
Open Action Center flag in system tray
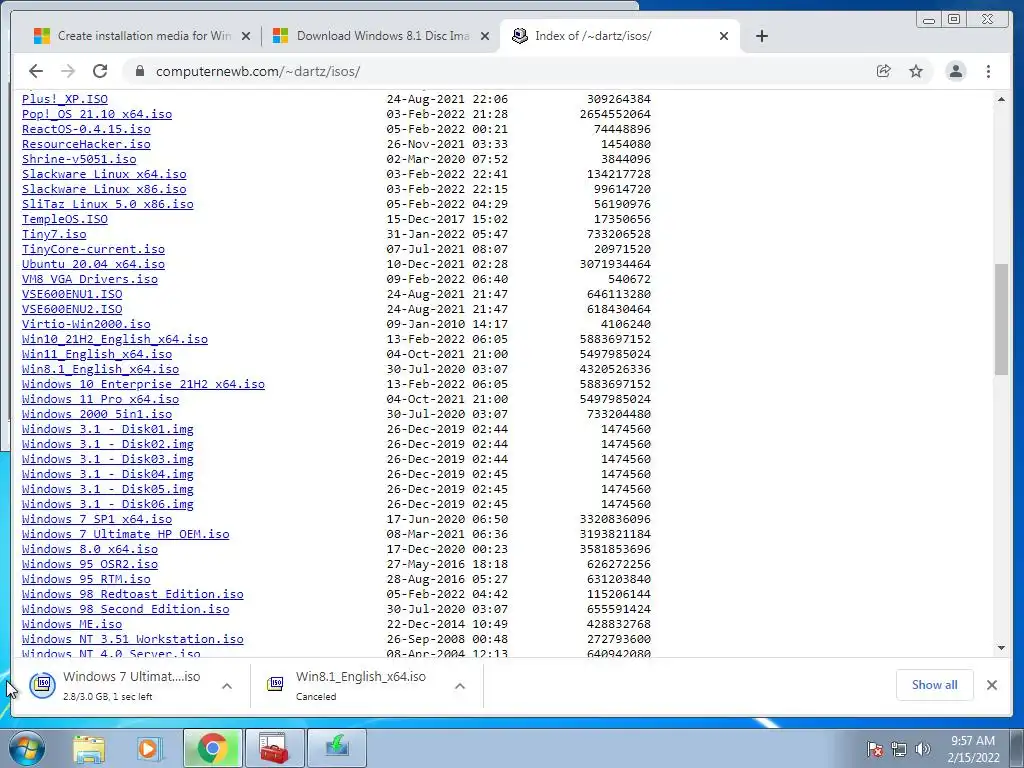[875, 749]
